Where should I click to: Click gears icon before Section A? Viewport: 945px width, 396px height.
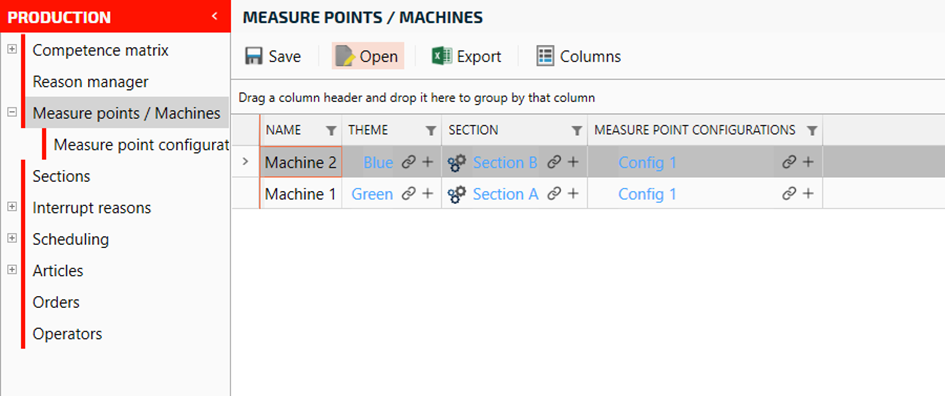tap(457, 193)
